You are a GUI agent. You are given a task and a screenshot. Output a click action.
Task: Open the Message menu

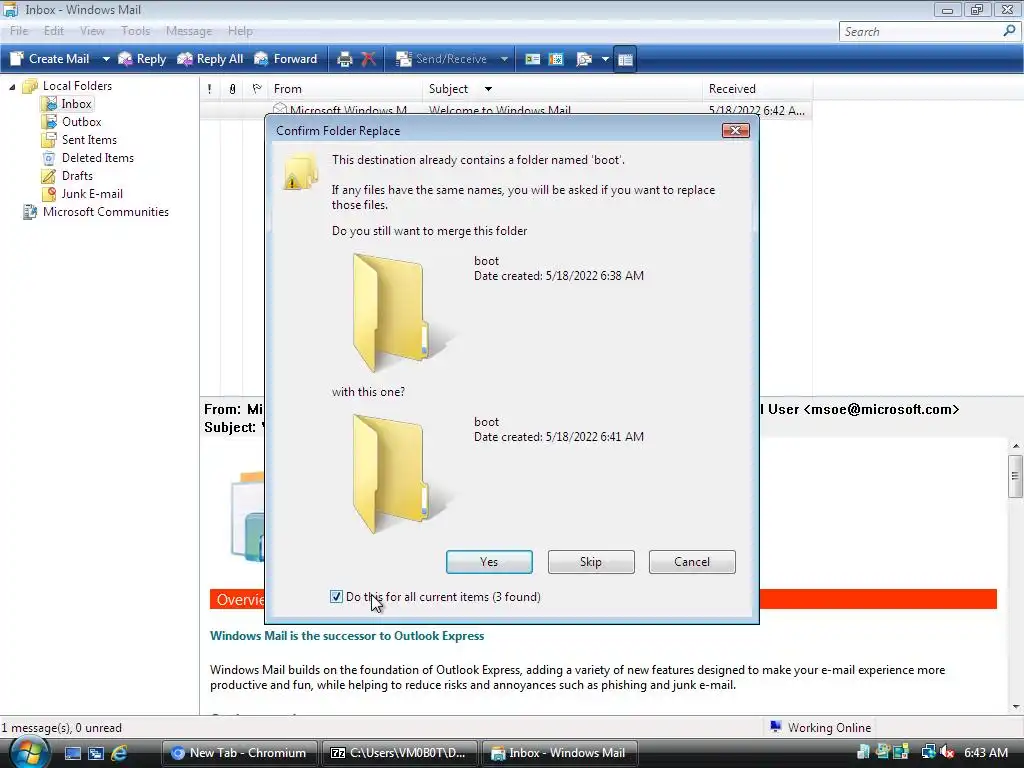click(189, 31)
